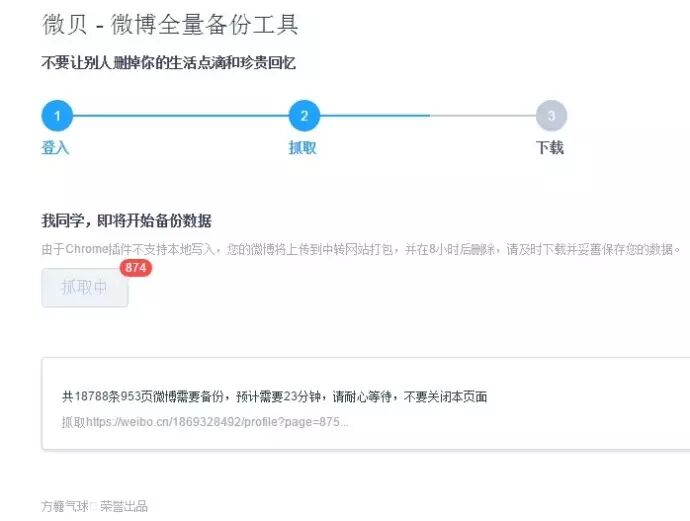The image size is (690, 521).
Task: Click the blue progress line between steps 1 and 2
Action: (180, 116)
